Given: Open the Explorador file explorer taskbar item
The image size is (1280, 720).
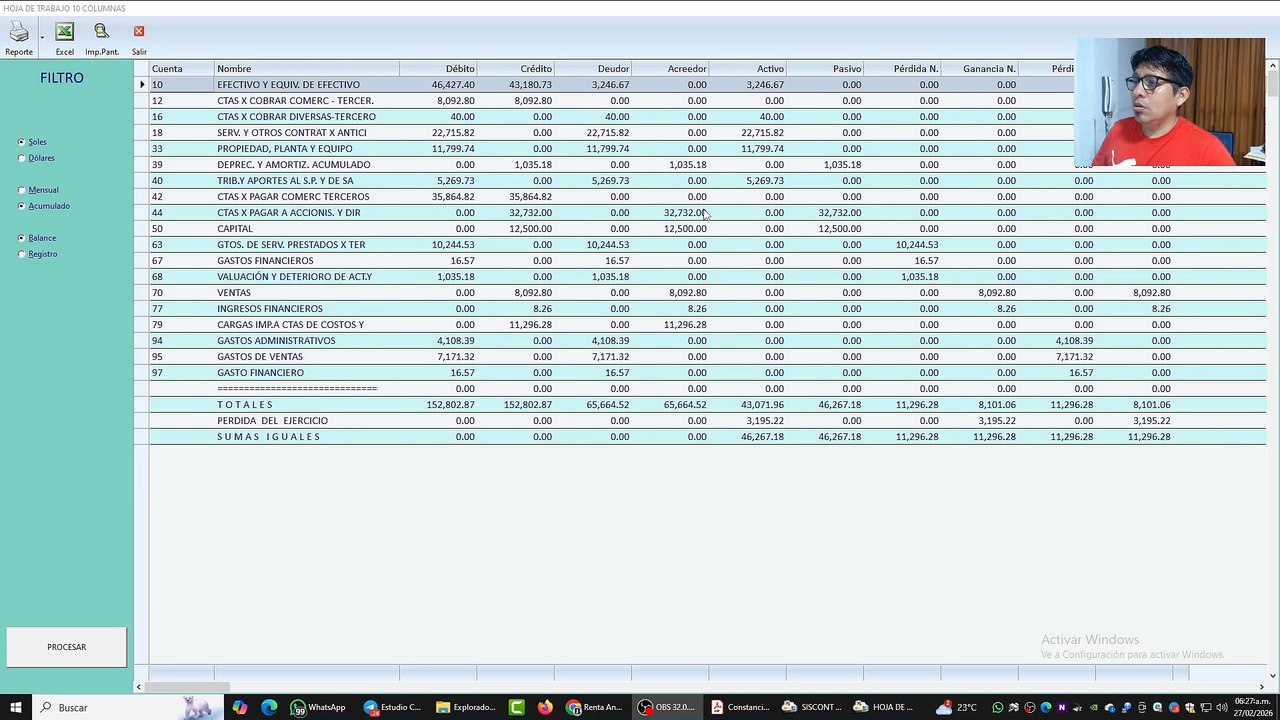Looking at the screenshot, I should click(x=466, y=707).
